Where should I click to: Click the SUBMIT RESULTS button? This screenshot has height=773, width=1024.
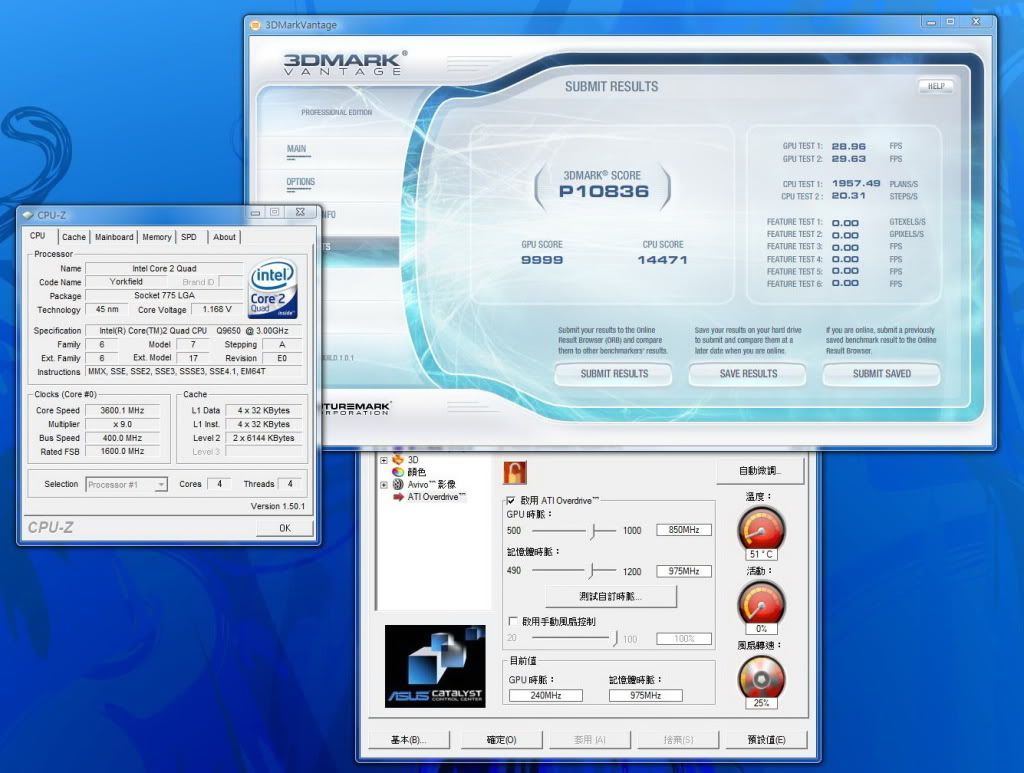click(x=614, y=374)
